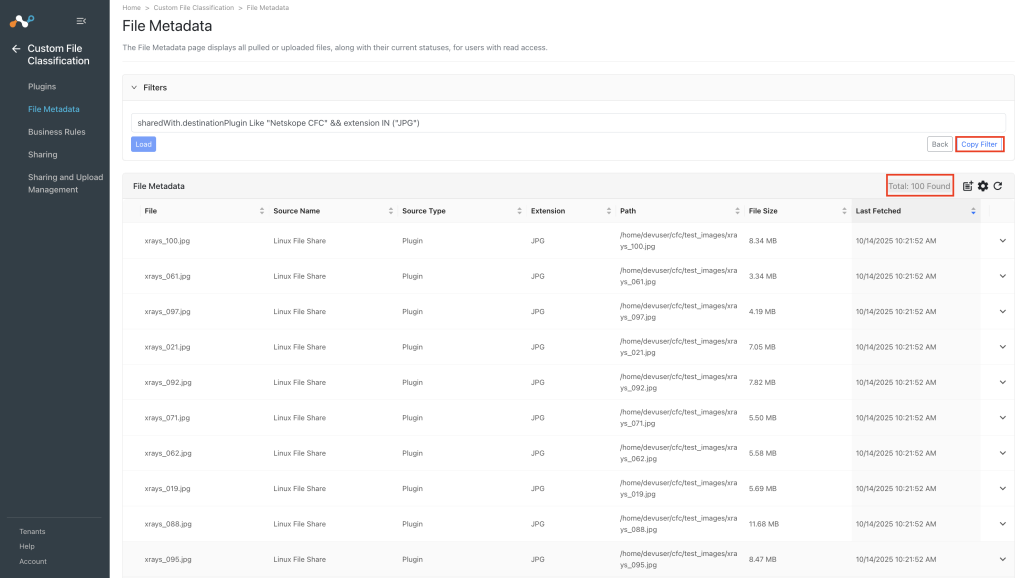Click file size 5.58 MB

(763, 453)
